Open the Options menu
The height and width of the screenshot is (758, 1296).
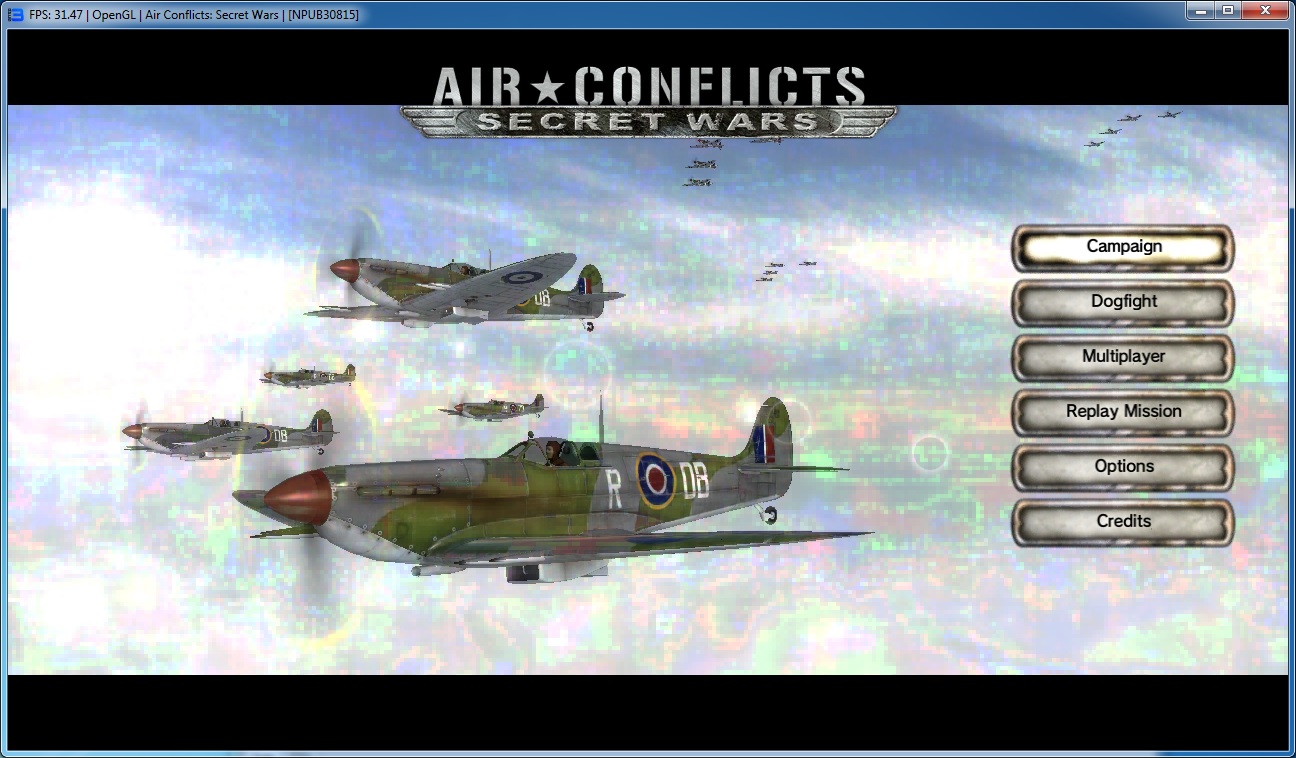point(1123,467)
